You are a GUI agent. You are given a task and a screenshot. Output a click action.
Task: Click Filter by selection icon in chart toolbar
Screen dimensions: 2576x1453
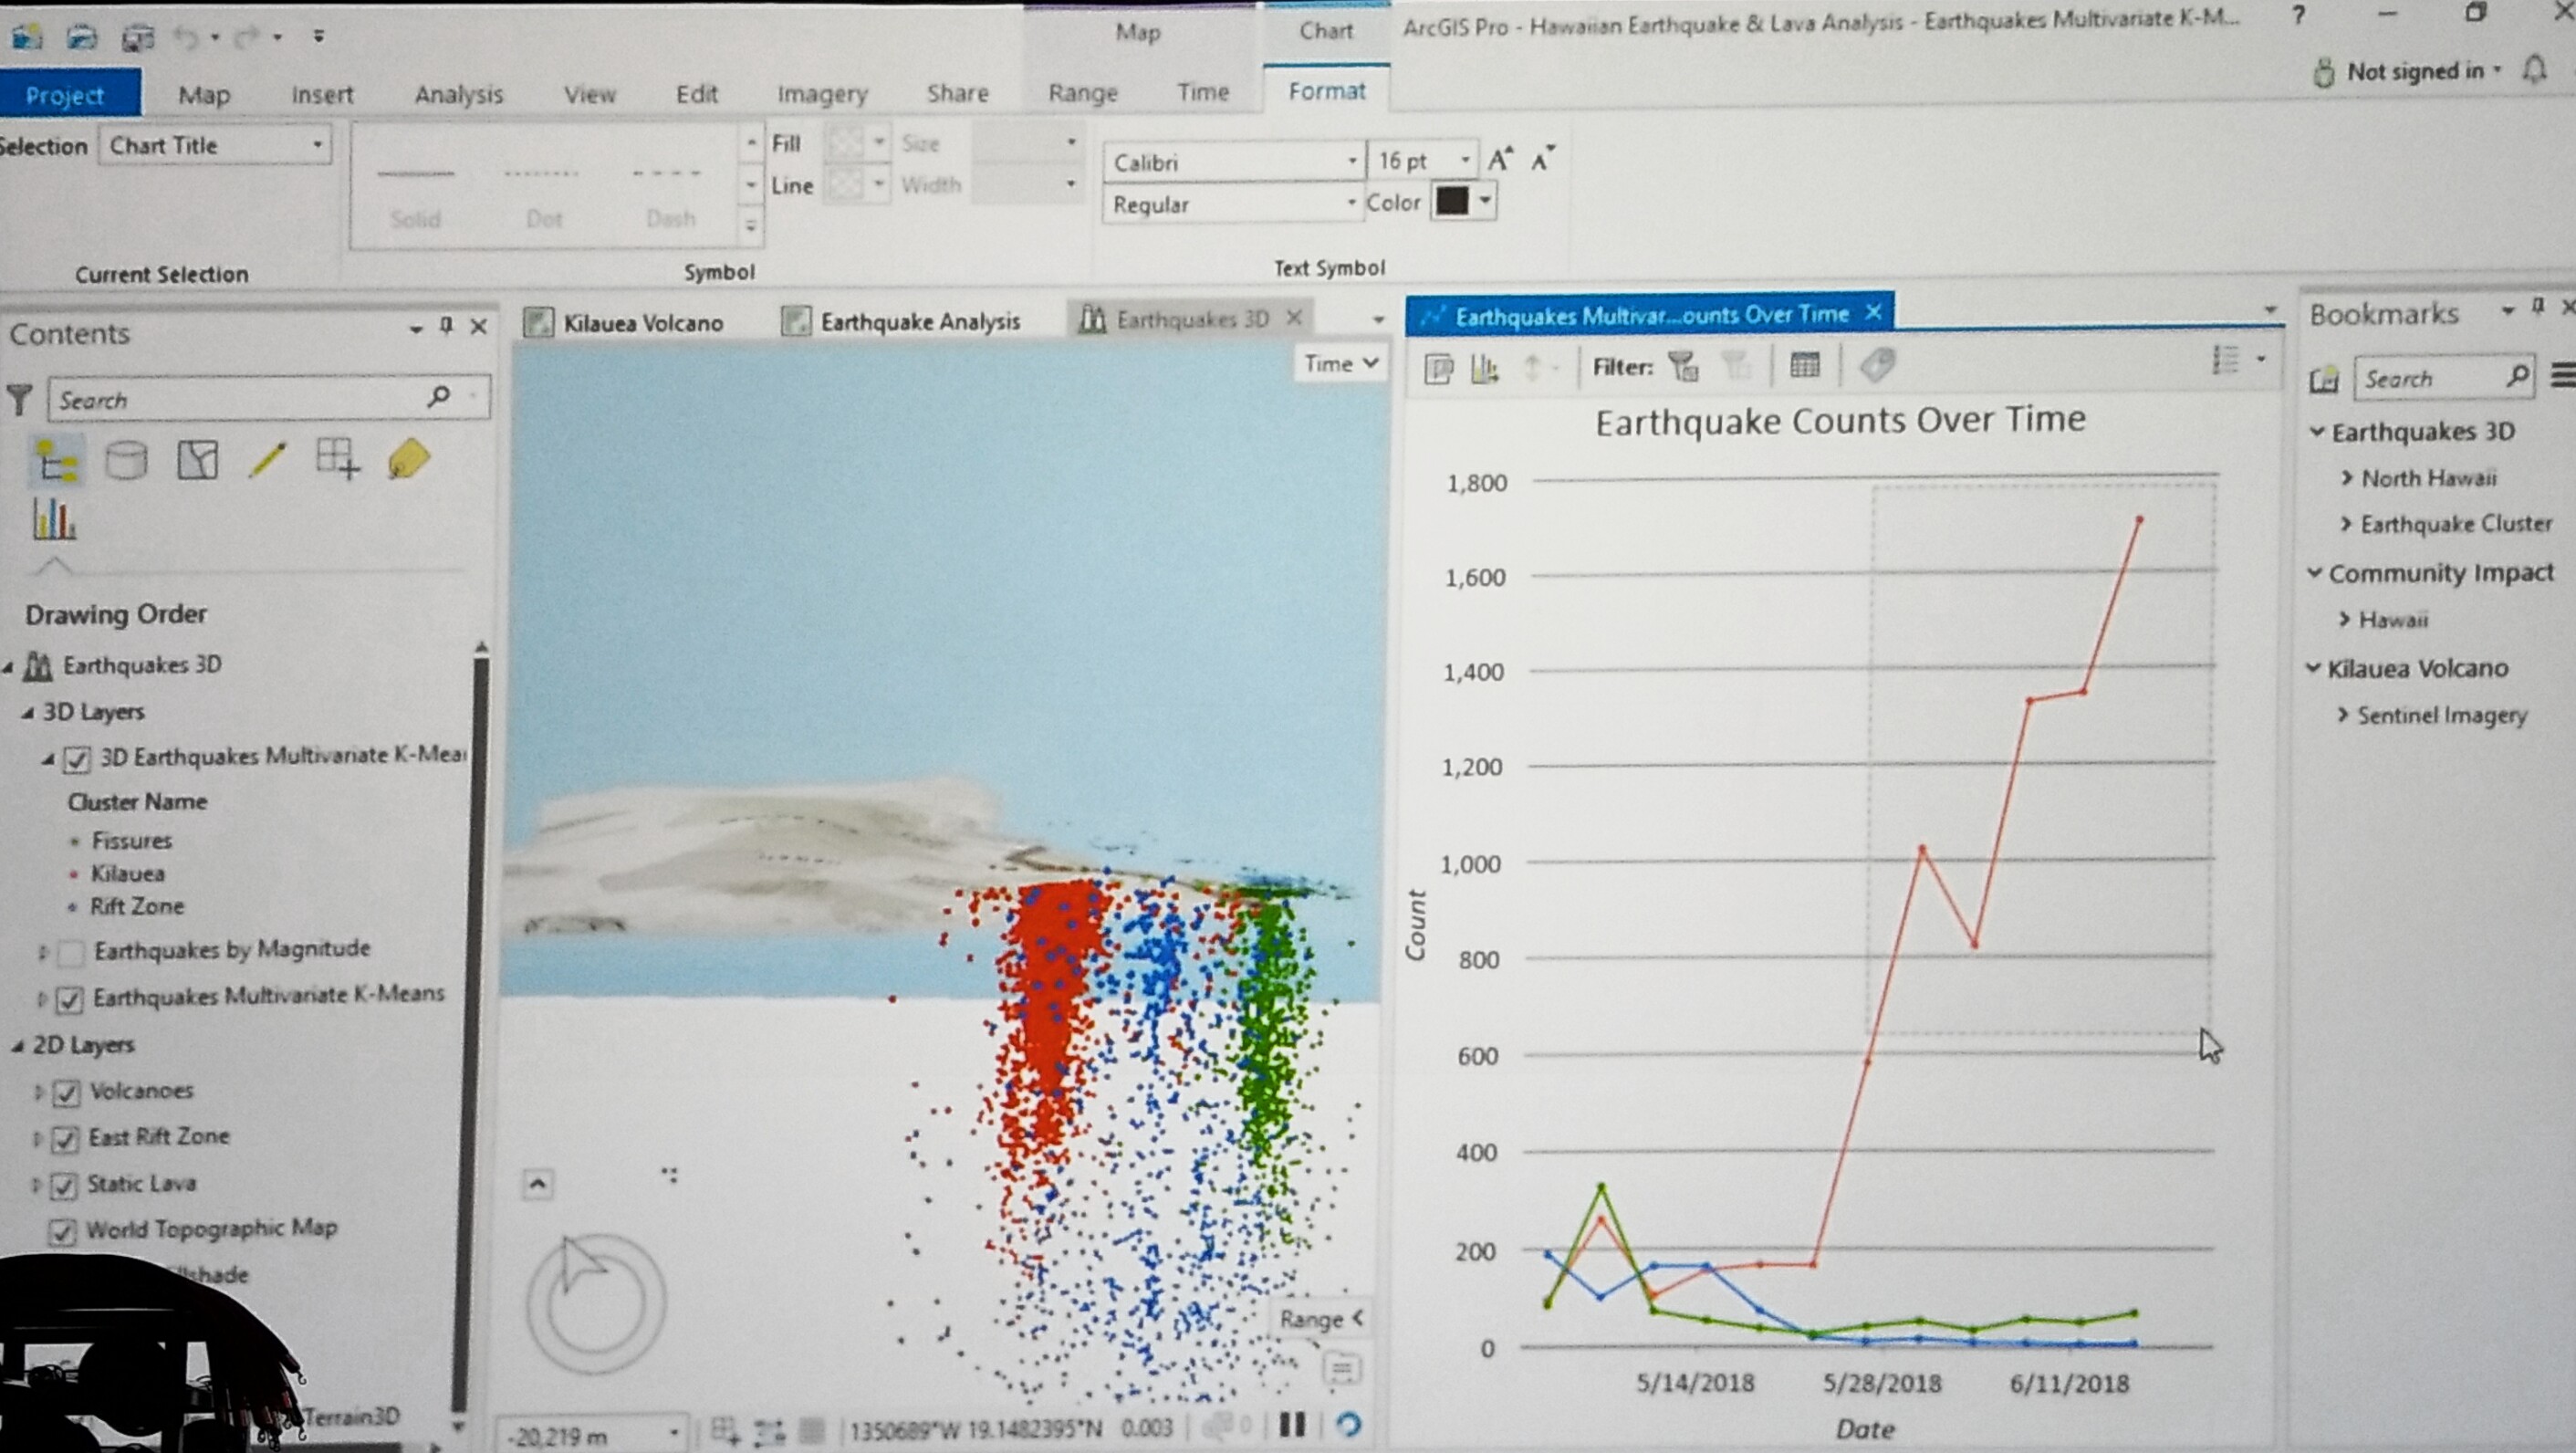tap(1684, 367)
